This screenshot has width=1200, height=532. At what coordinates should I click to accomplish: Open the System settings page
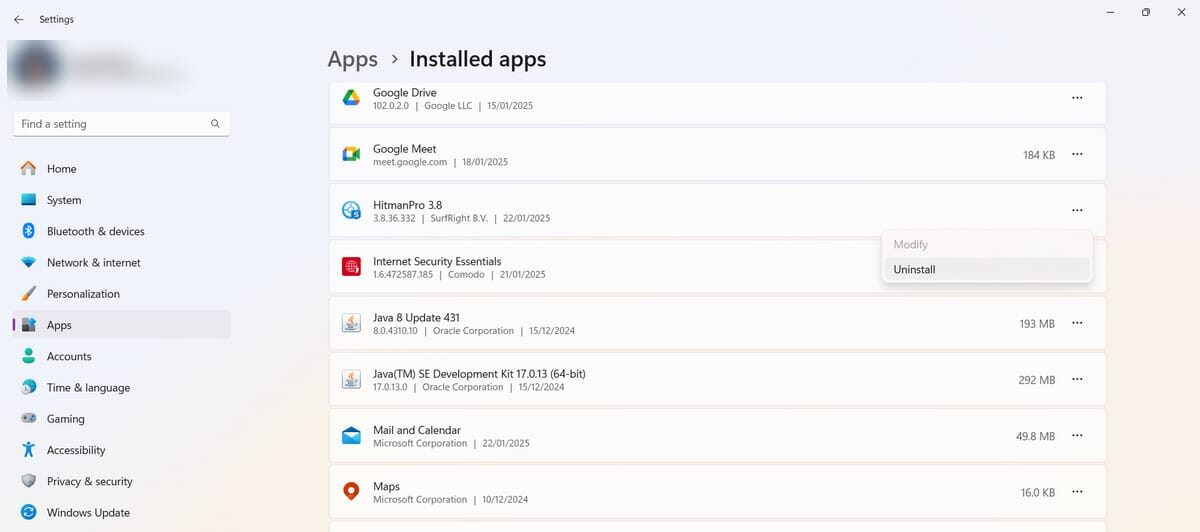click(120, 200)
